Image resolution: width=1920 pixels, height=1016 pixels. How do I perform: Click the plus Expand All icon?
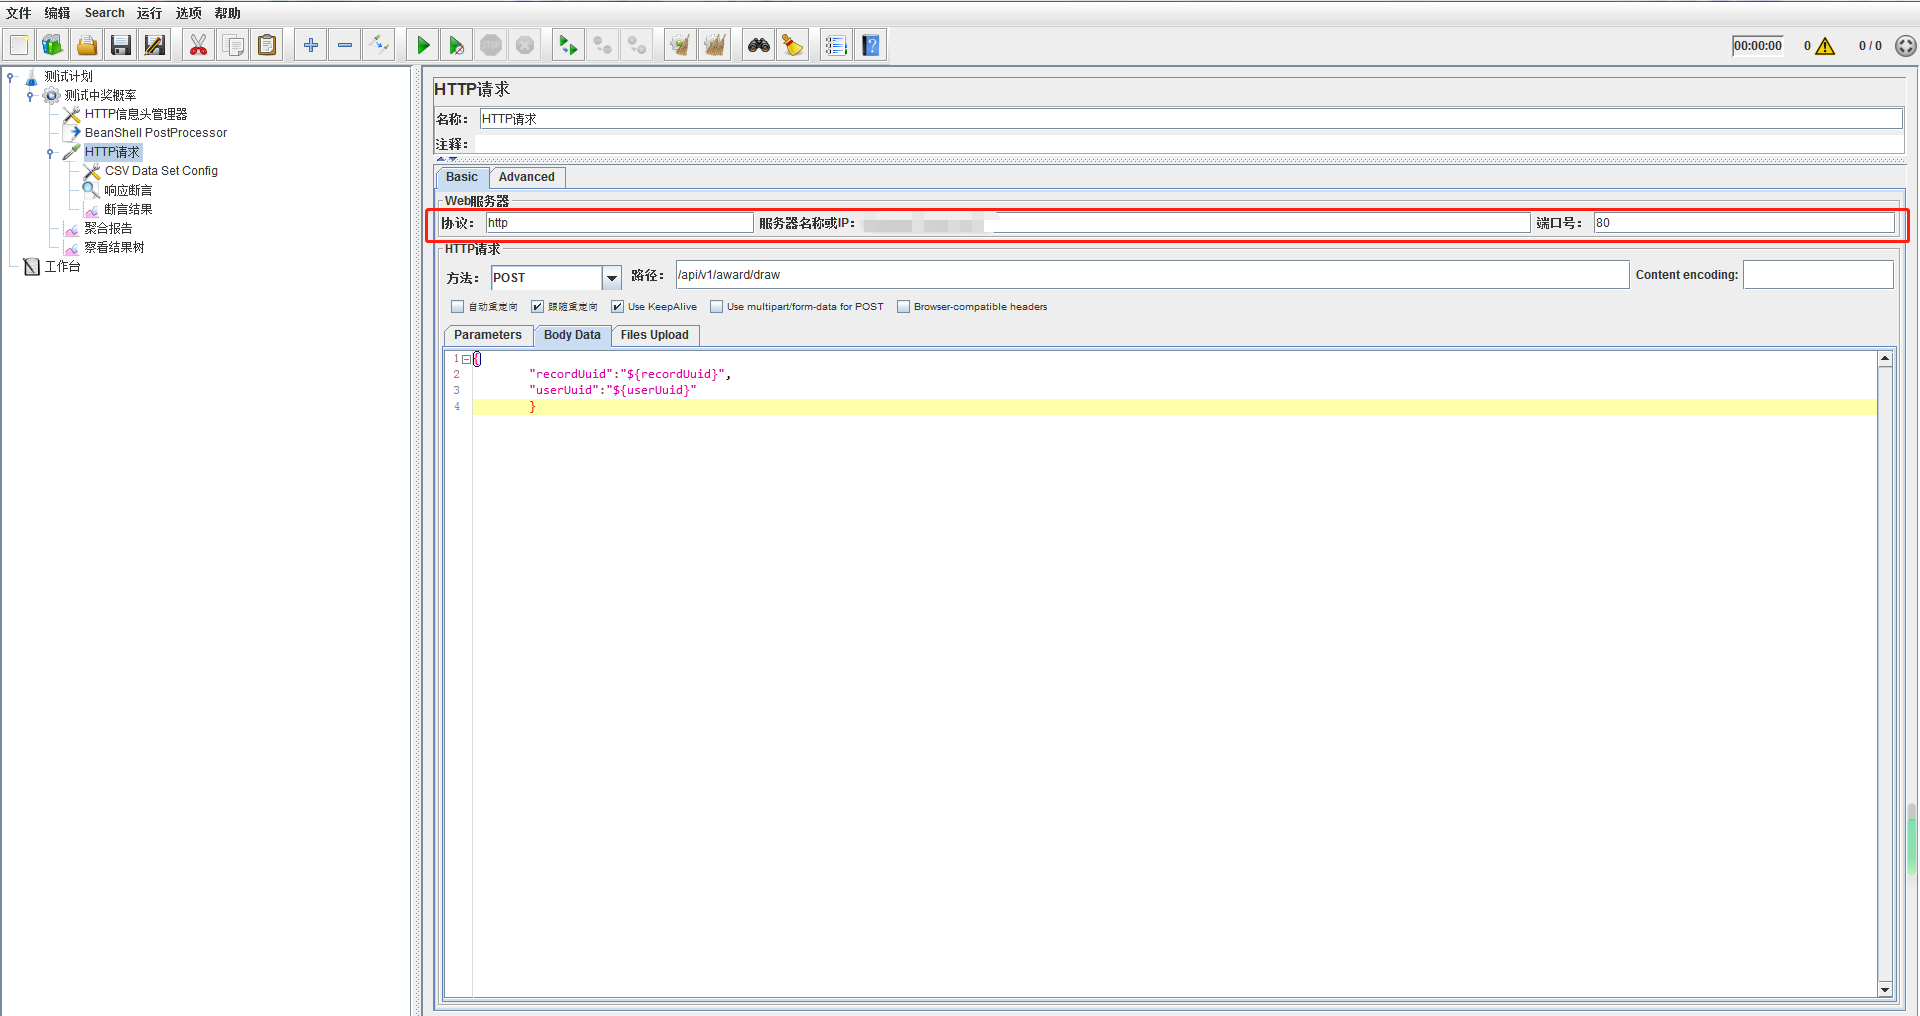(x=311, y=46)
